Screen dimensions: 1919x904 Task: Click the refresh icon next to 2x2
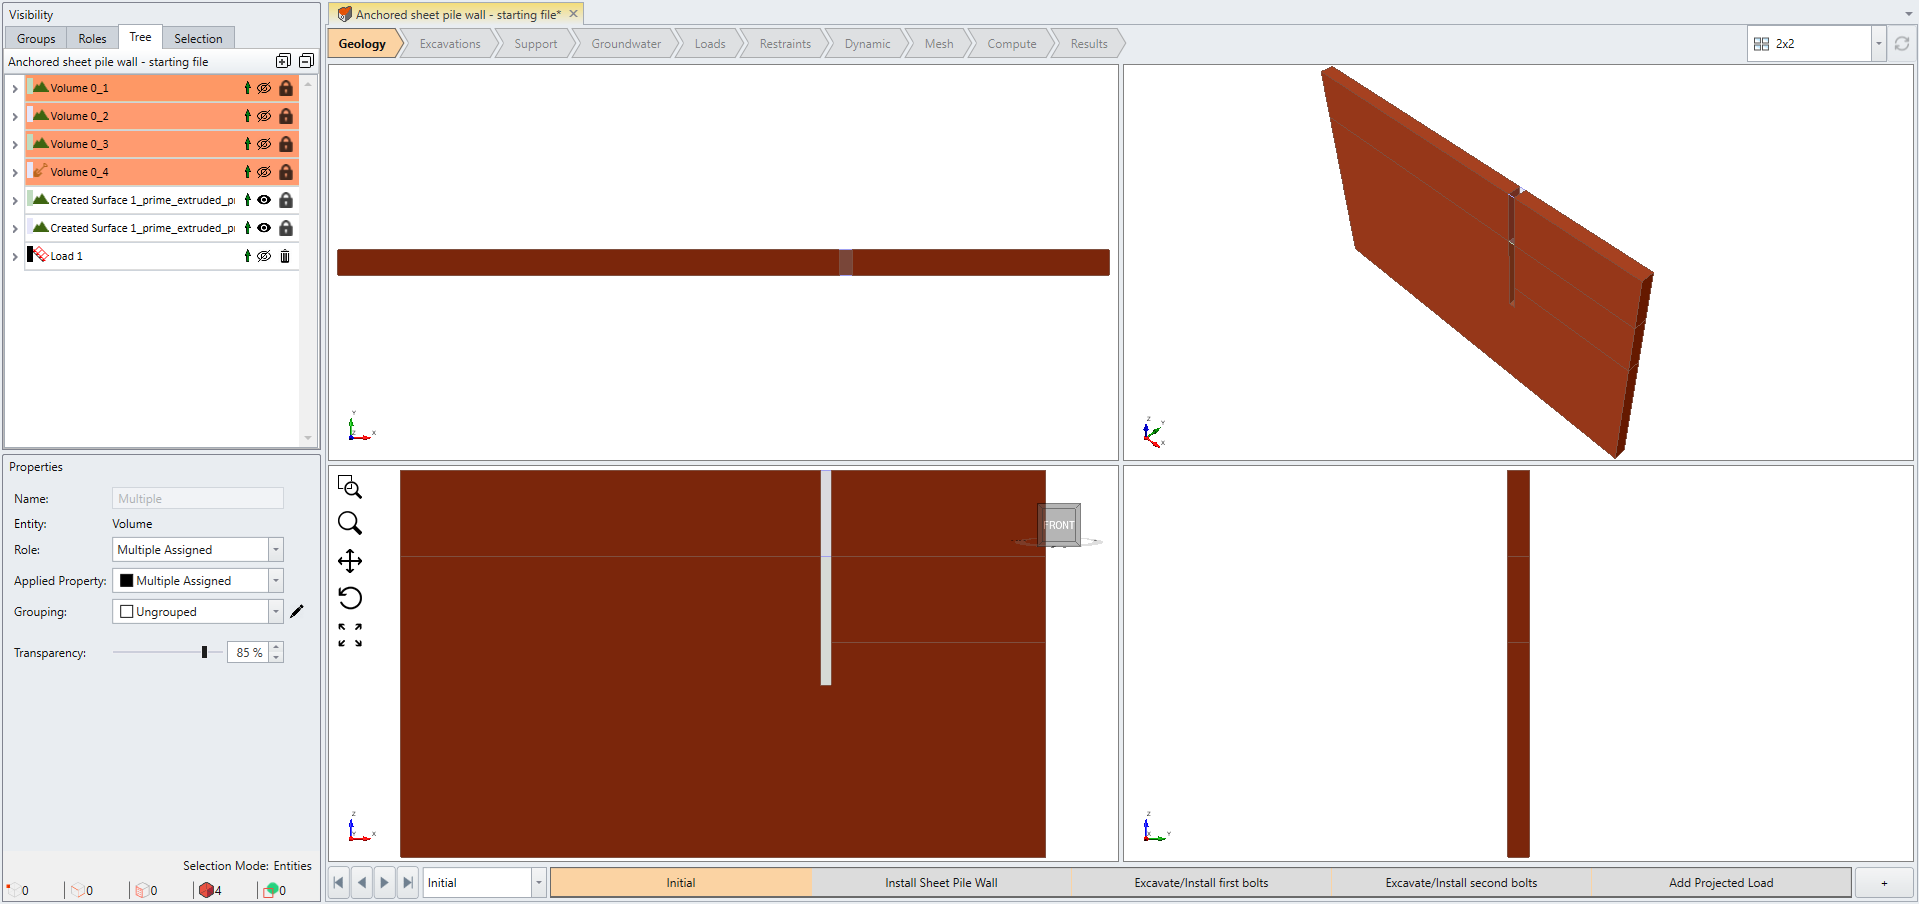pyautogui.click(x=1902, y=44)
